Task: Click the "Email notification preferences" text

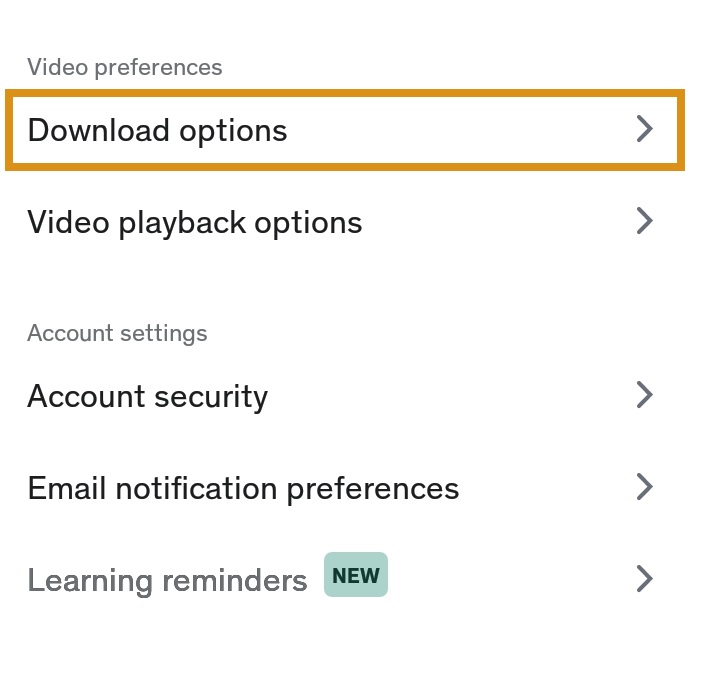Action: 243,488
